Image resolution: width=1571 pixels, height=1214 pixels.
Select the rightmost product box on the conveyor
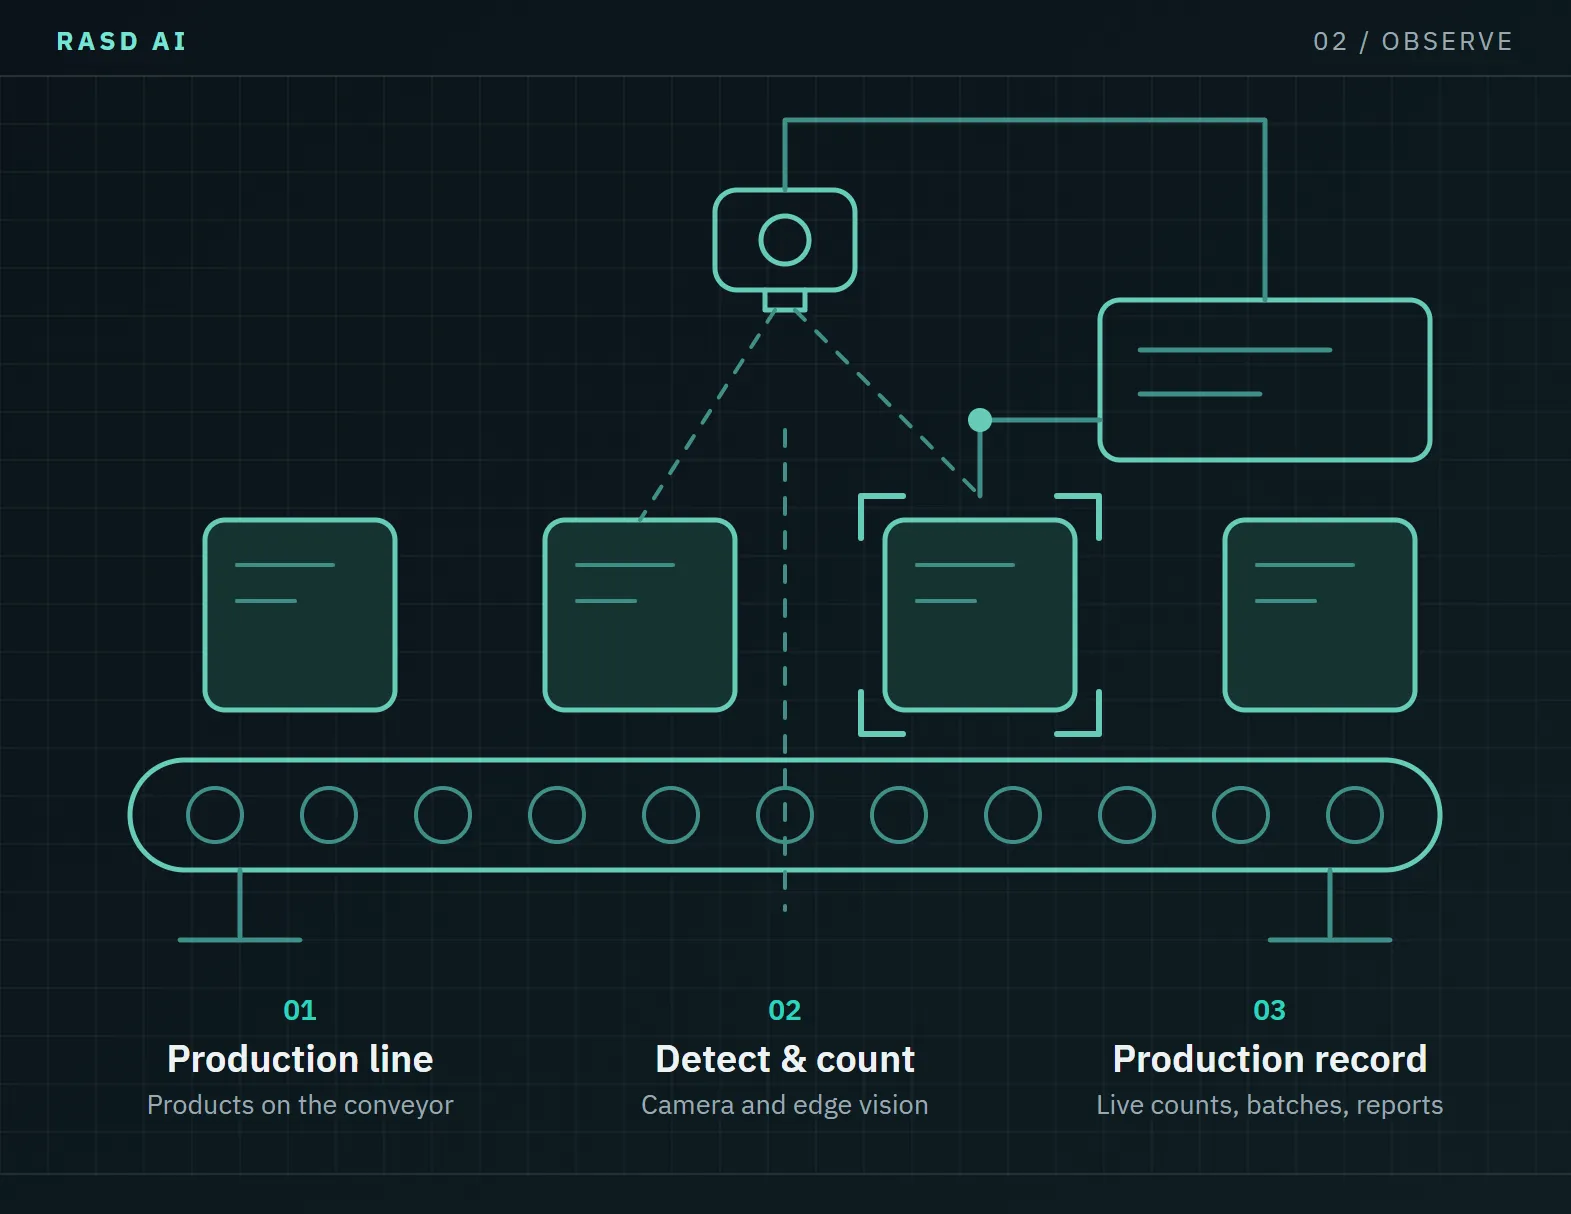tap(1320, 615)
